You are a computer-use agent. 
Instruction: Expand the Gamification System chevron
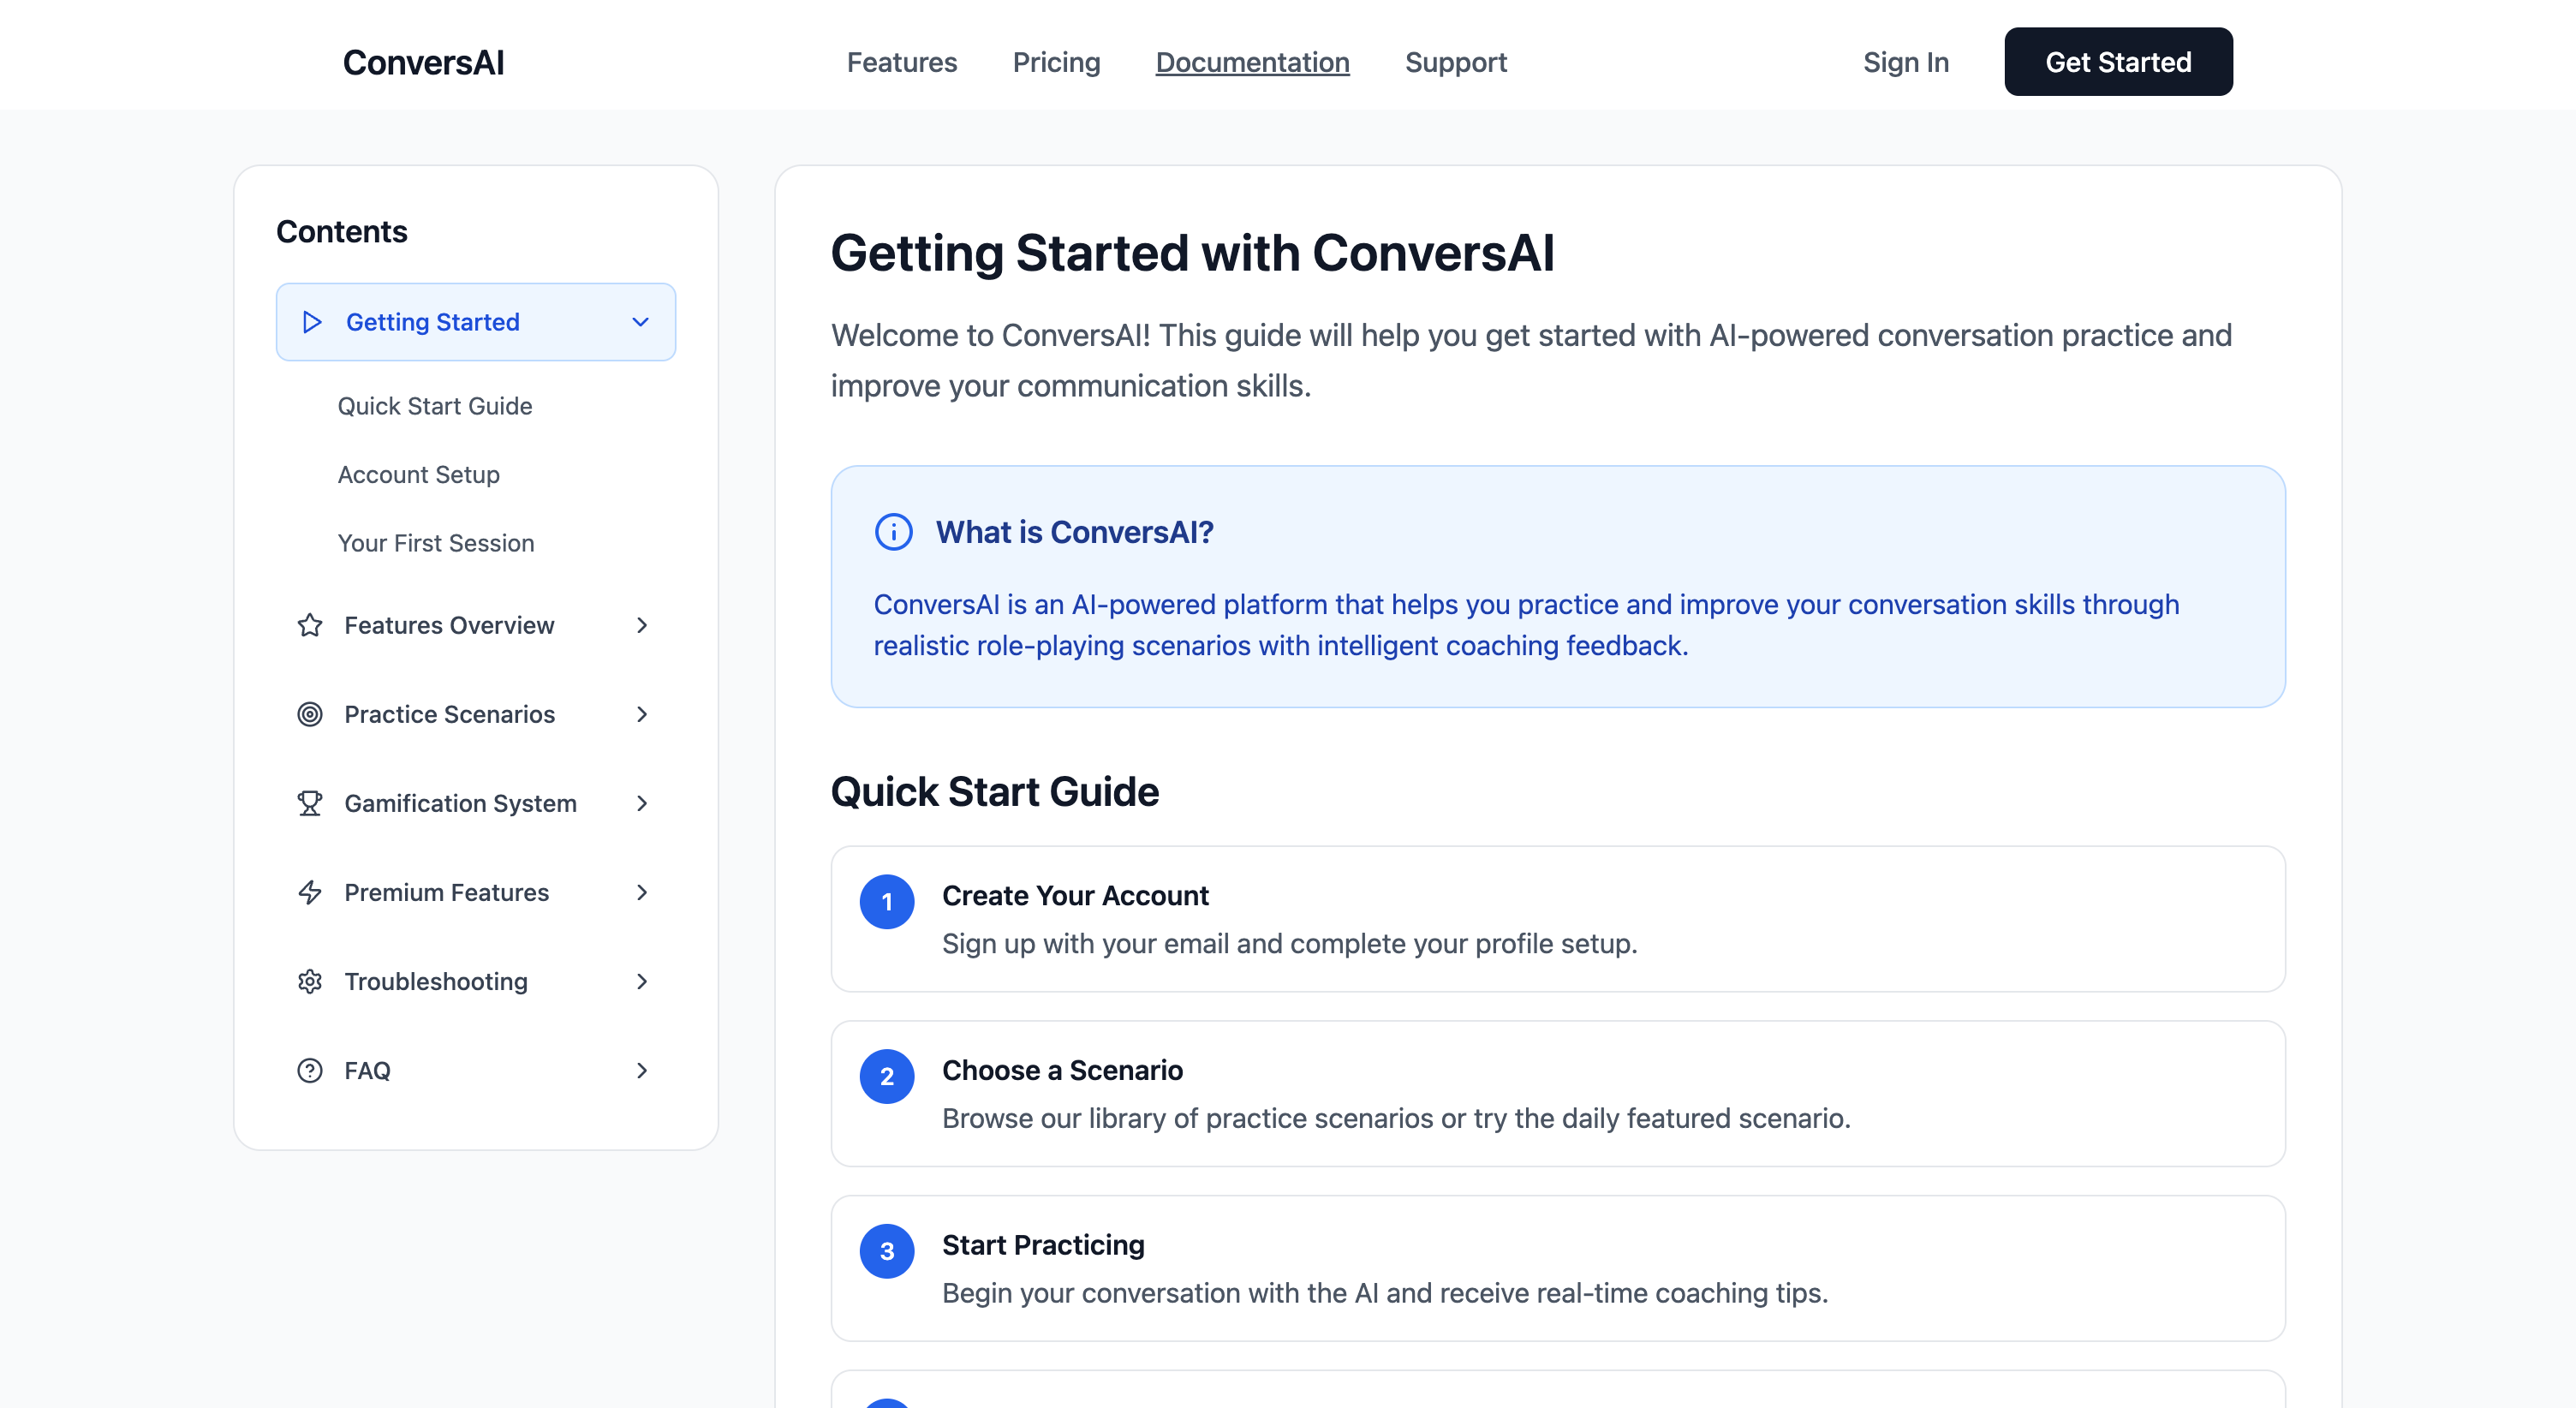pos(642,803)
